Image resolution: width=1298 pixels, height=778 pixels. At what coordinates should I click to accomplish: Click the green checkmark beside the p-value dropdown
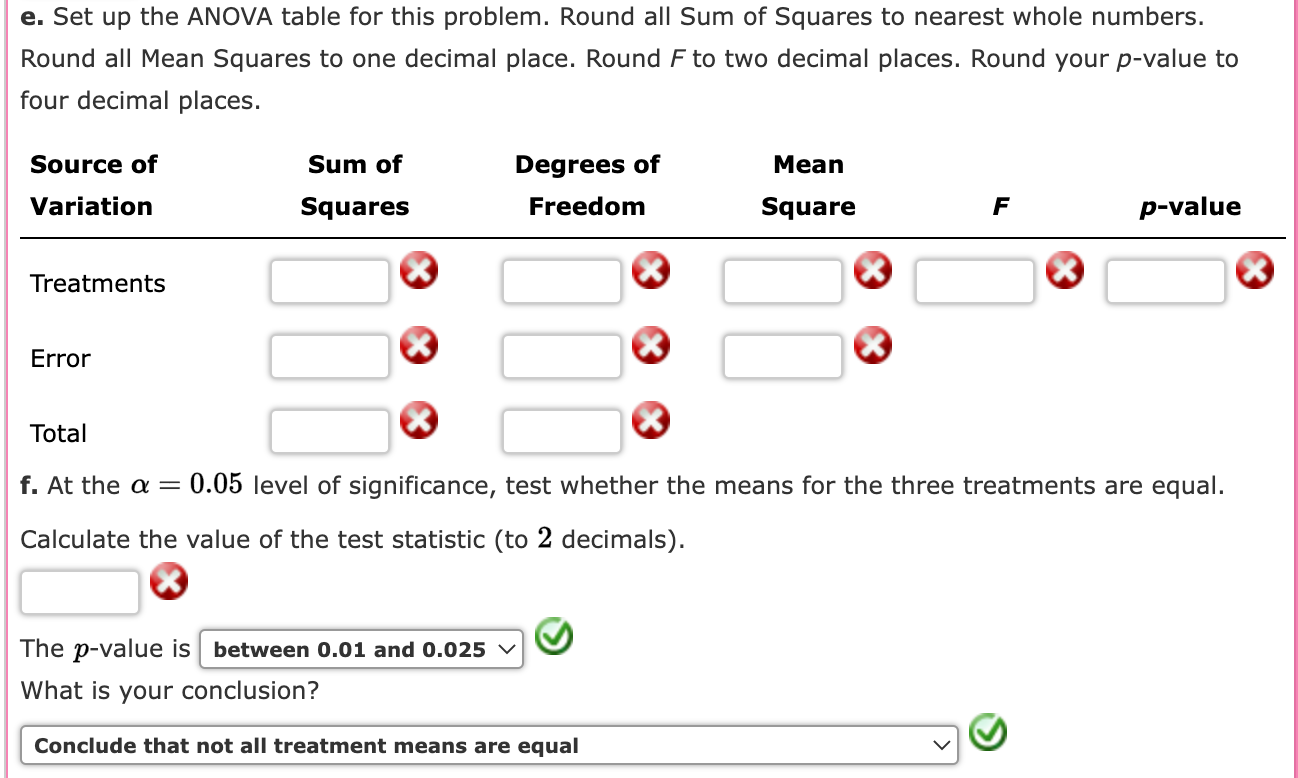pos(553,638)
